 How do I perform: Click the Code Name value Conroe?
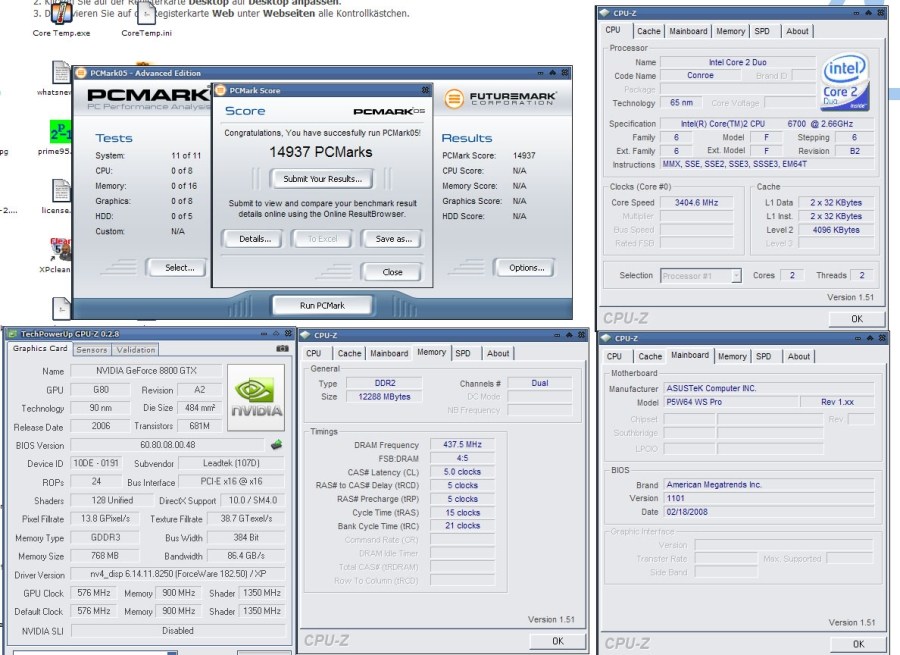pyautogui.click(x=700, y=75)
